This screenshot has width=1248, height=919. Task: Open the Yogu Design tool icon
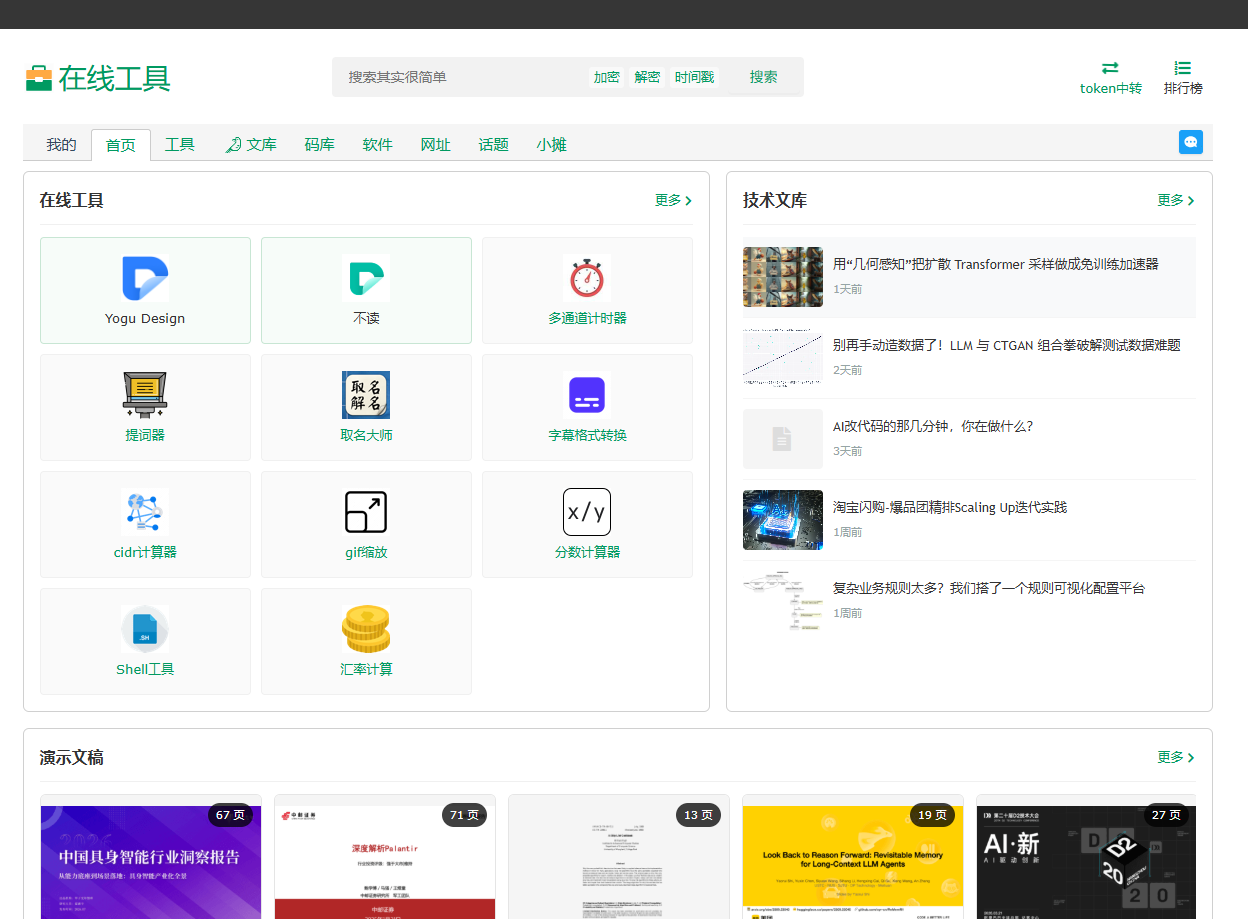(x=145, y=279)
